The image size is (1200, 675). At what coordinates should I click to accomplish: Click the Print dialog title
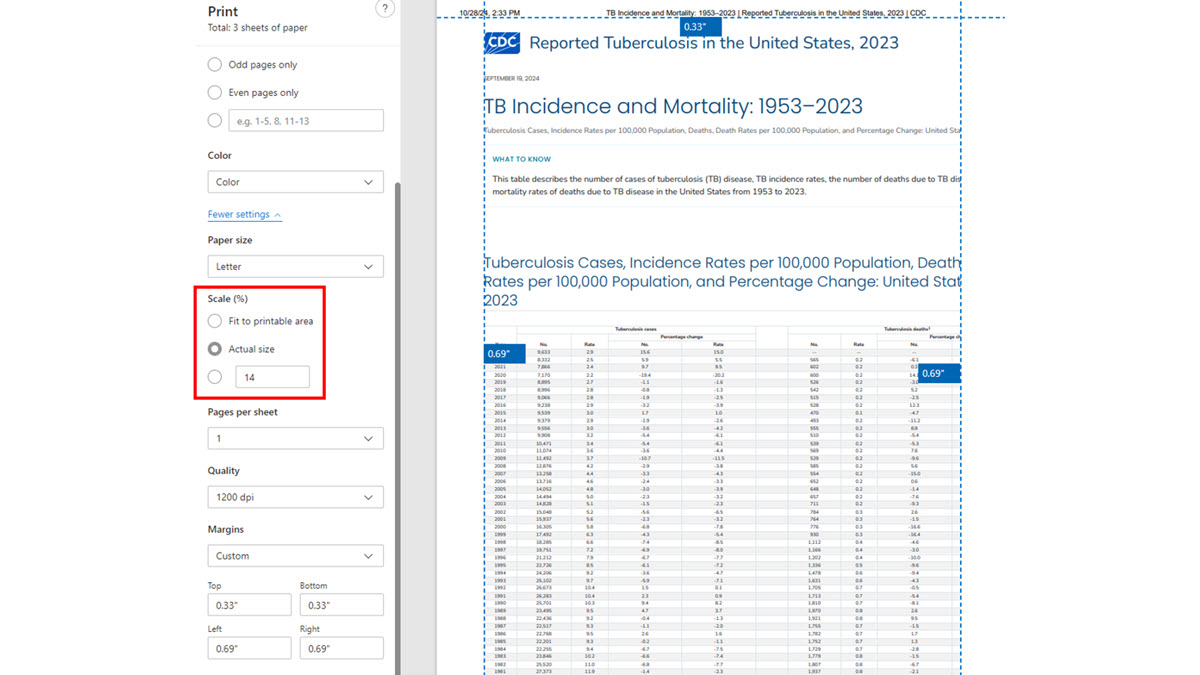(223, 11)
